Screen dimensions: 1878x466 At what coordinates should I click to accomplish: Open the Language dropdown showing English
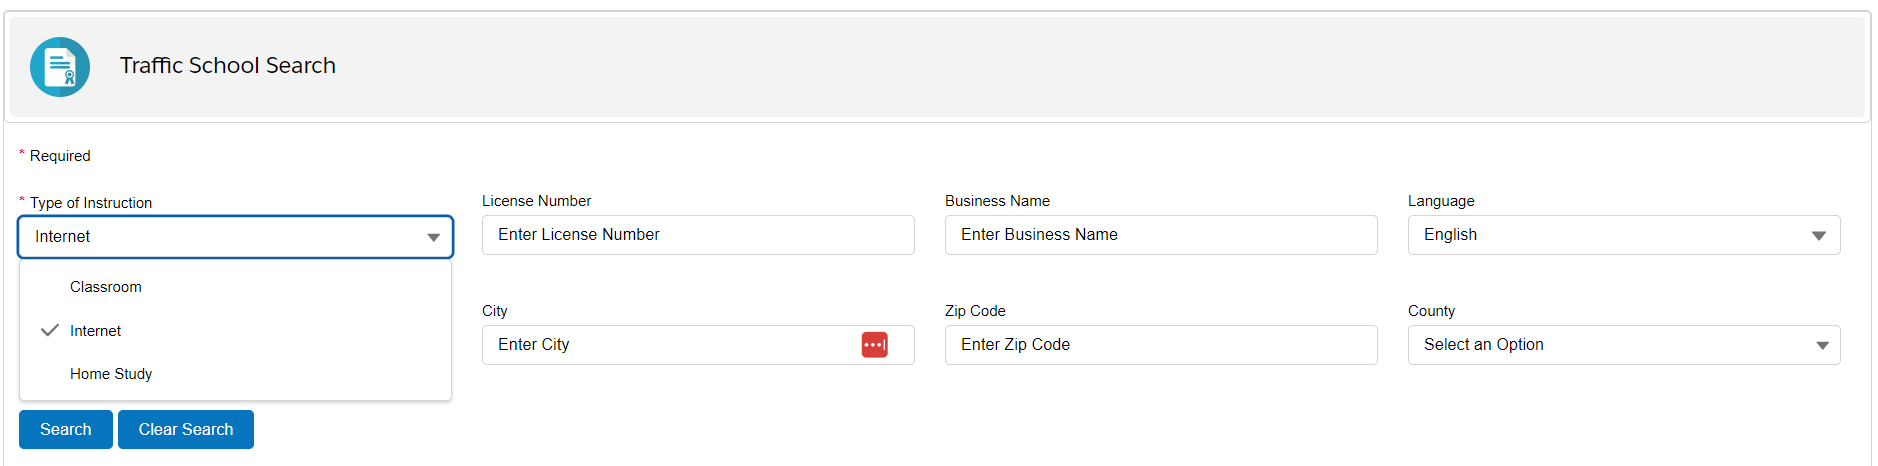coord(1623,235)
